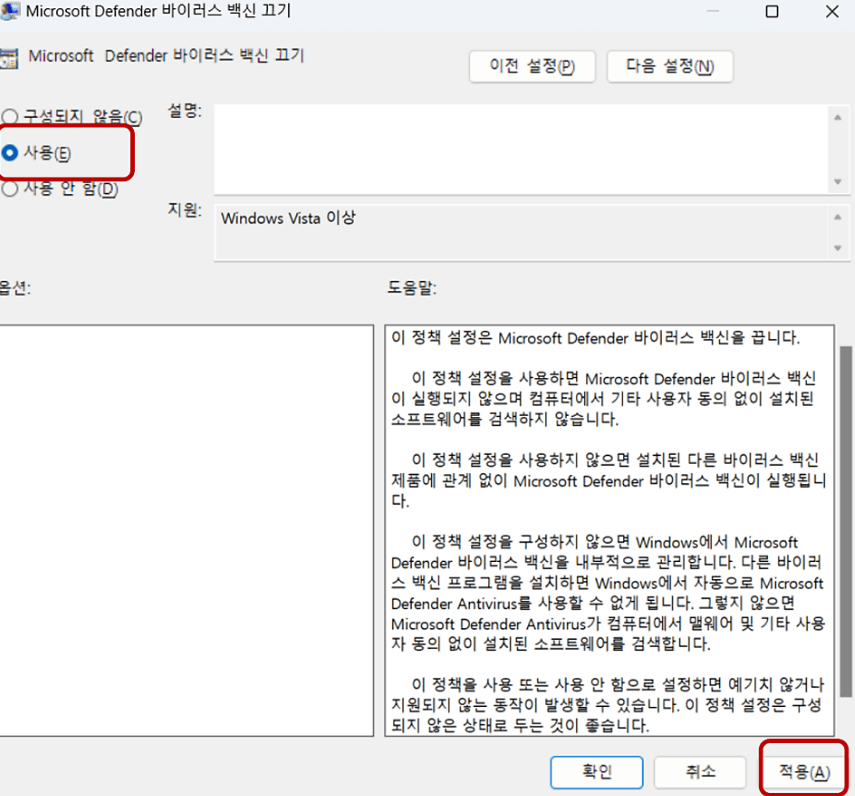Viewport: 855px width, 796px height.
Task: Confirm with the 확인 button
Action: point(597,772)
